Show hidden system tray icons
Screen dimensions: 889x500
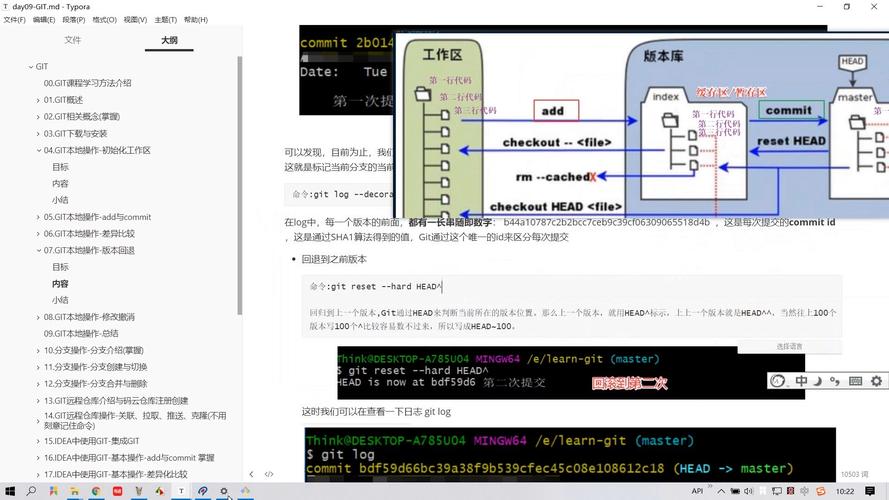click(x=721, y=491)
